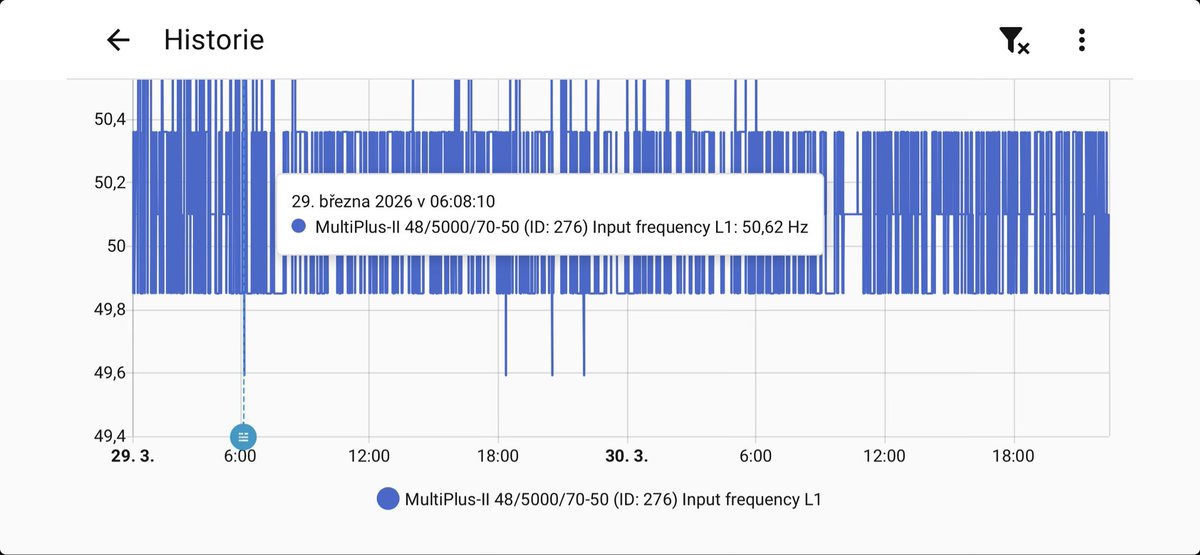The width and height of the screenshot is (1200, 555).
Task: Click the round chart cursor marker icon
Action: [243, 437]
